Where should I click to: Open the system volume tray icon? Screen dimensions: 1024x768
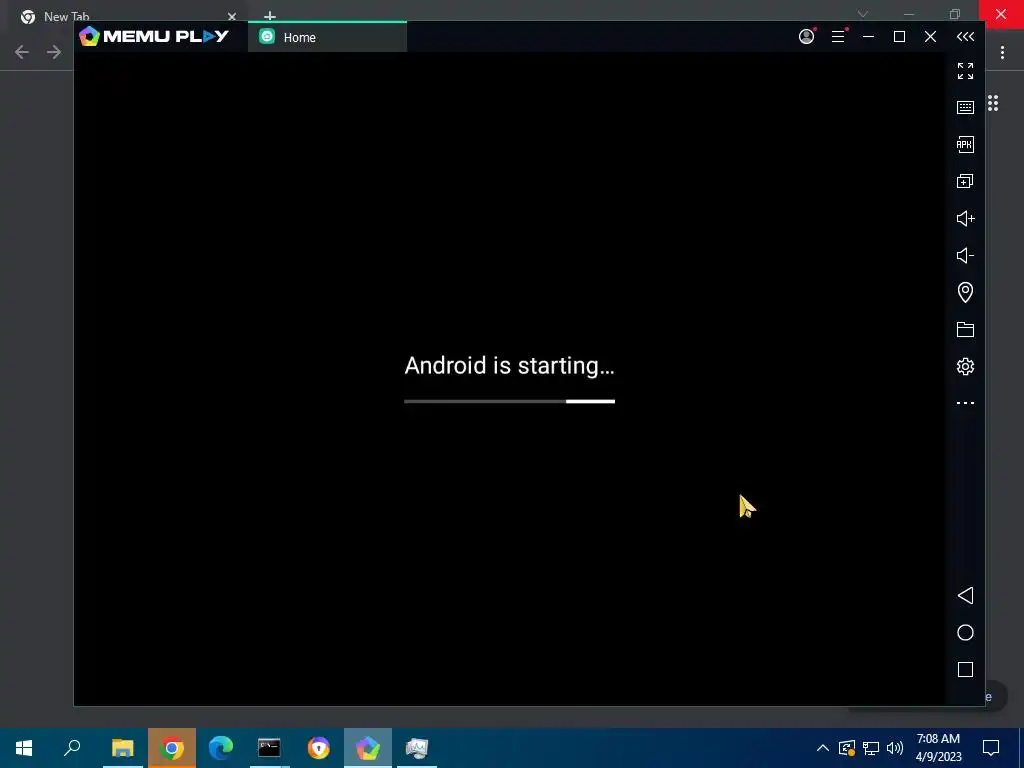click(x=895, y=748)
